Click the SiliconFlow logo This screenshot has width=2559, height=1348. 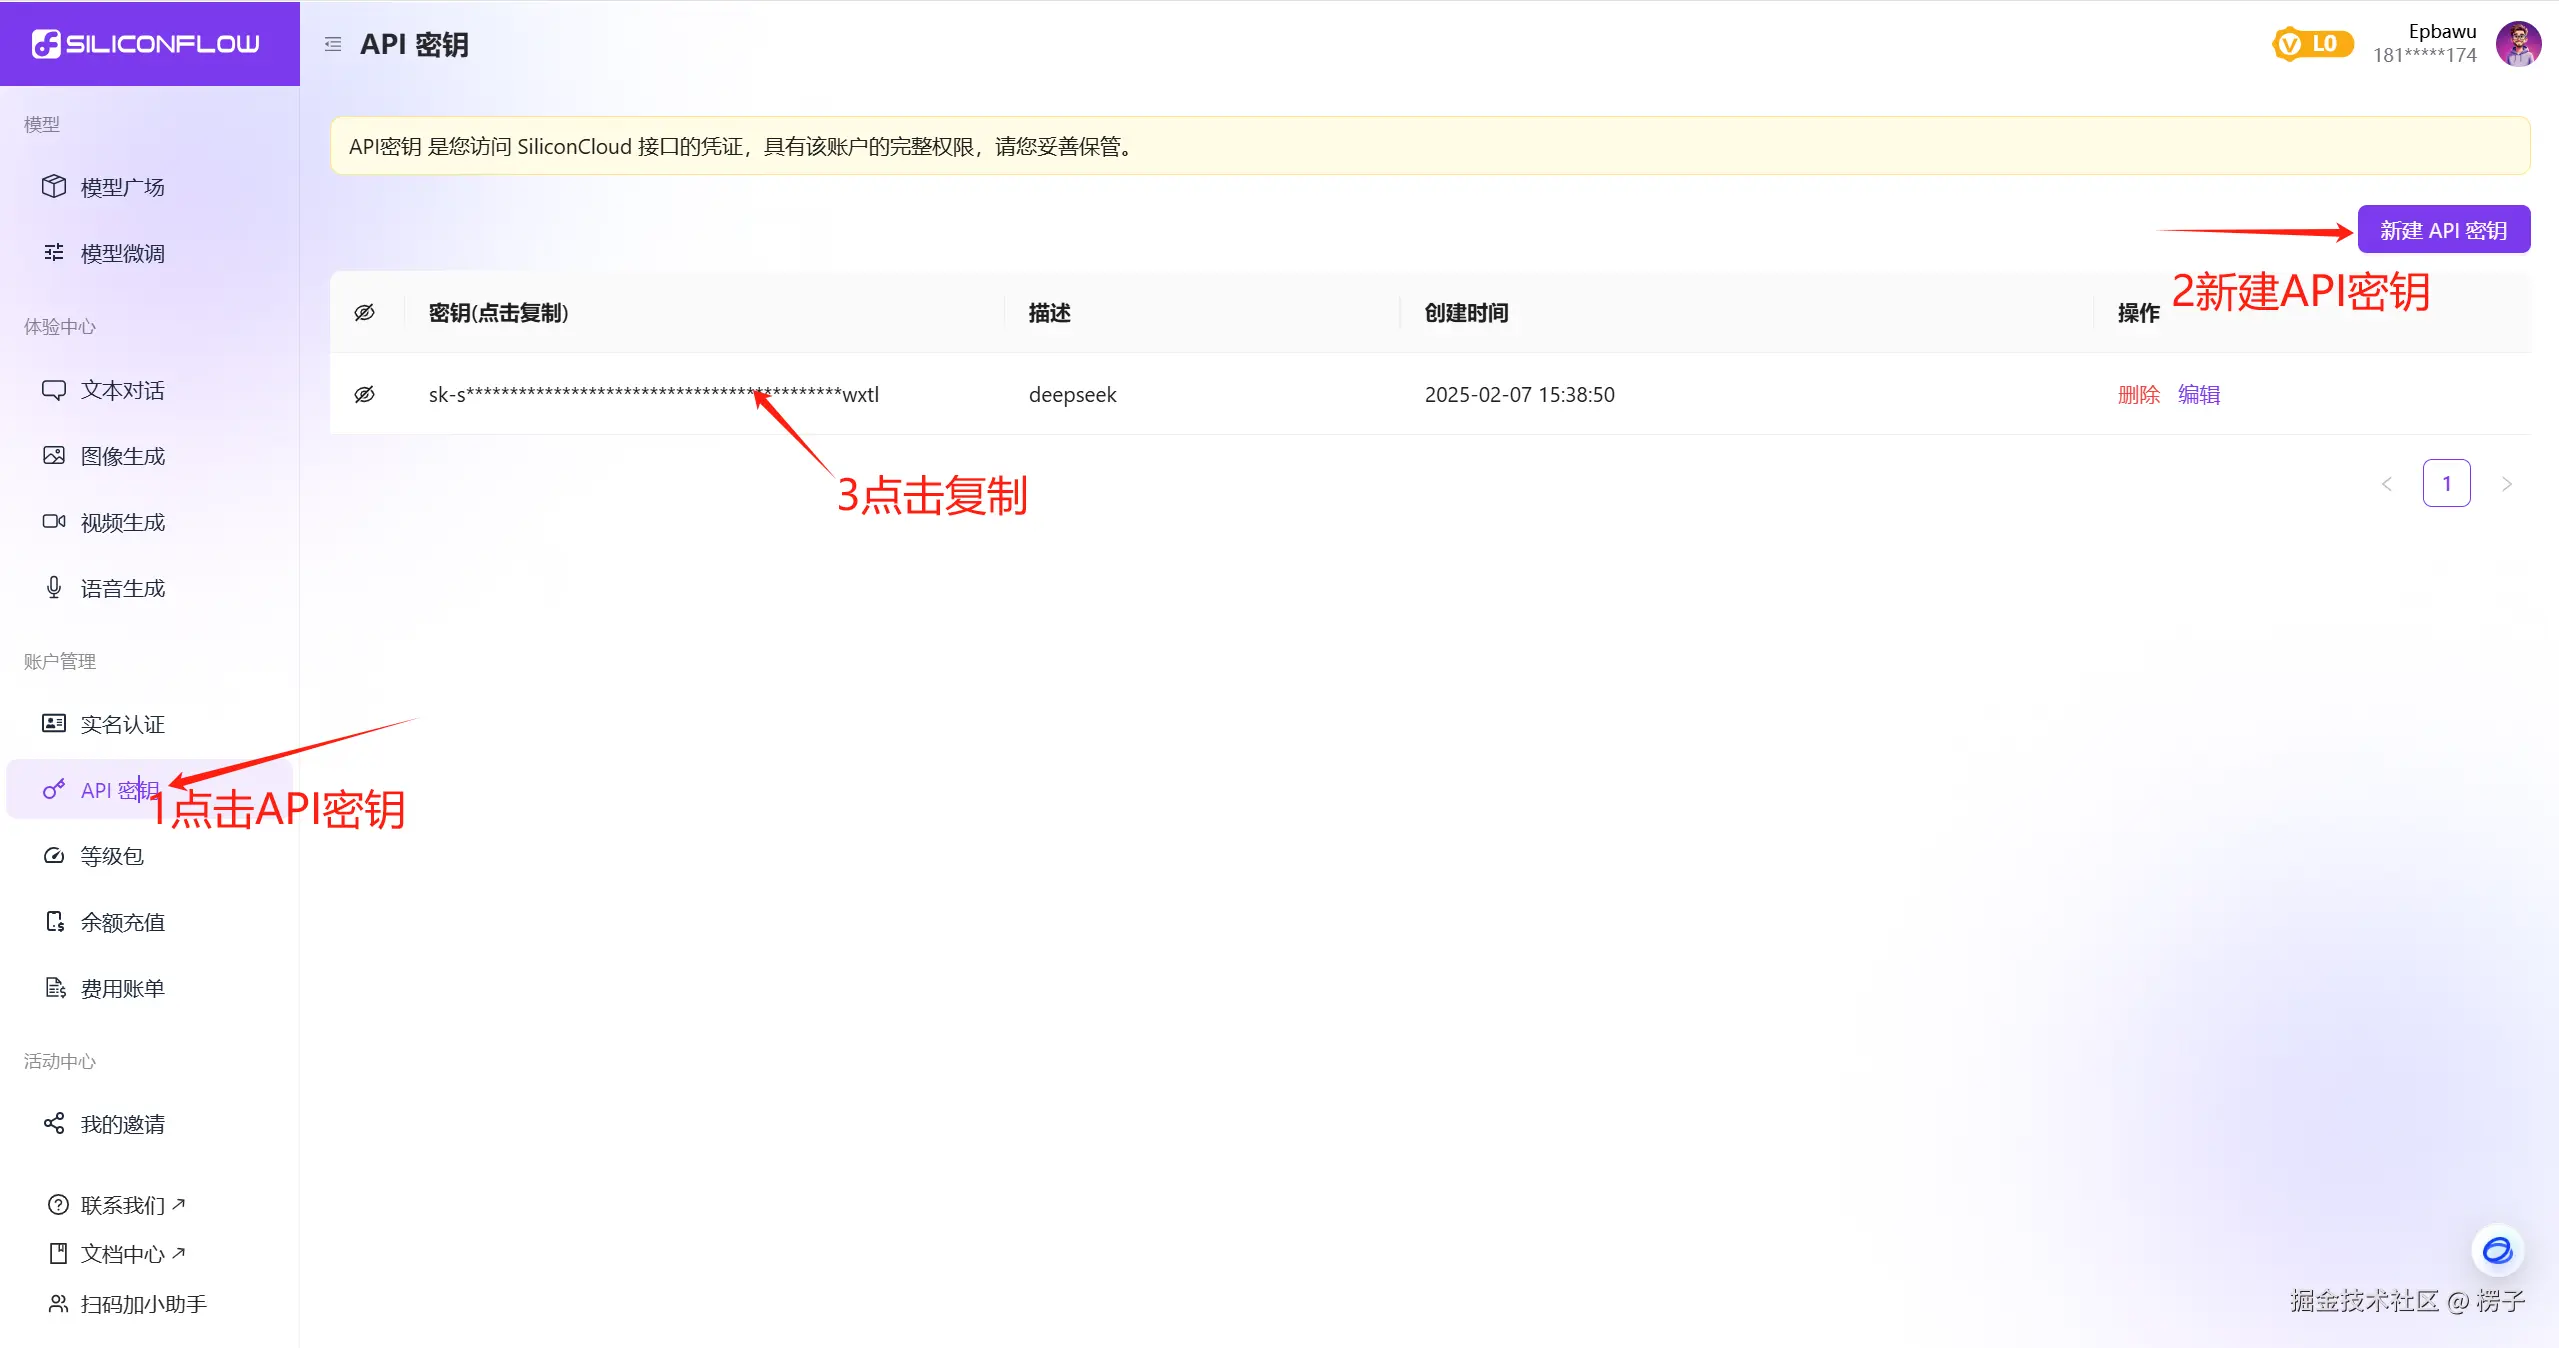[146, 44]
